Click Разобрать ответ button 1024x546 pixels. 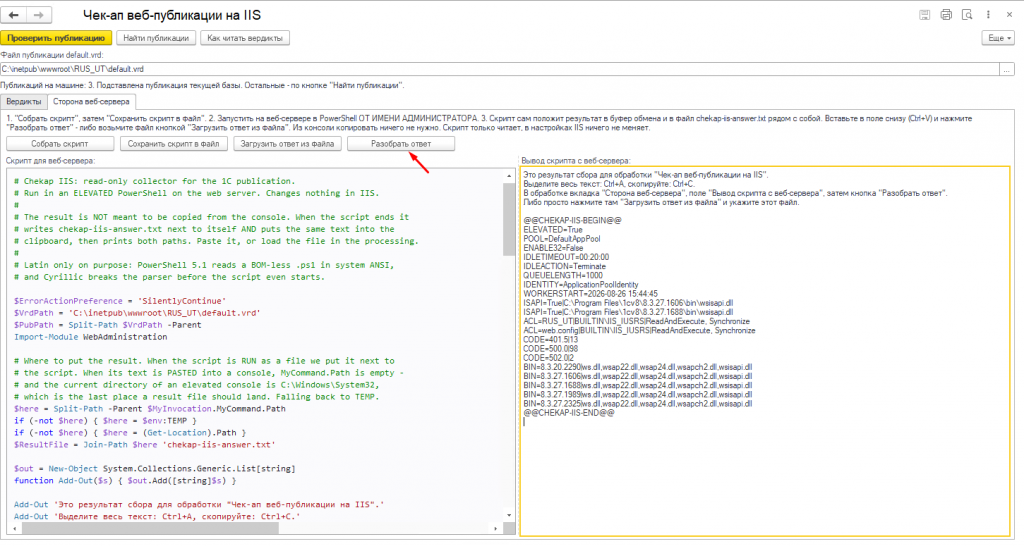click(x=401, y=144)
